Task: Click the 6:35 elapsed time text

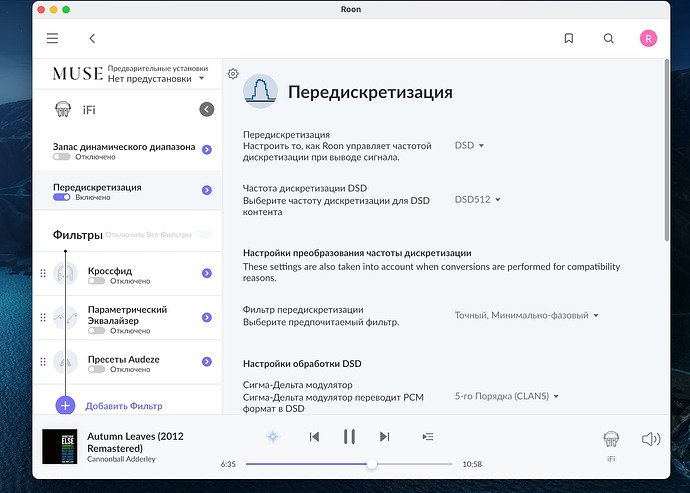Action: click(x=228, y=464)
